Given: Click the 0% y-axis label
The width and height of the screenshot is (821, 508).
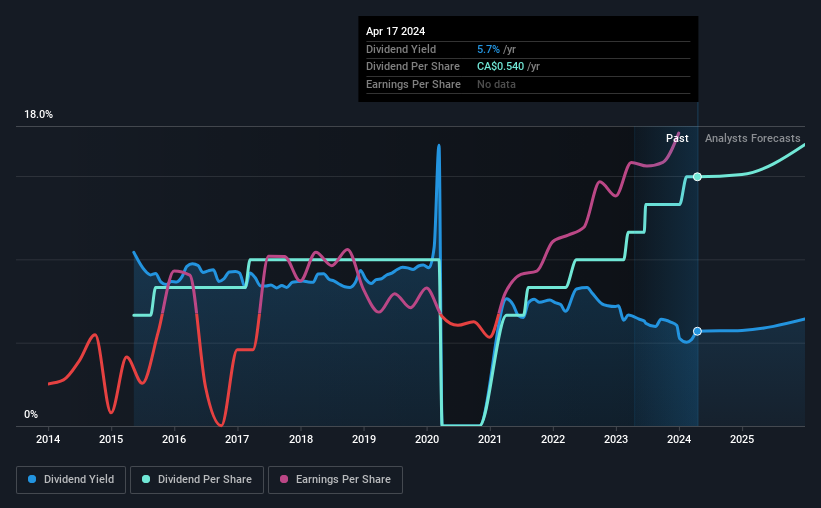Looking at the screenshot, I should coord(31,414).
